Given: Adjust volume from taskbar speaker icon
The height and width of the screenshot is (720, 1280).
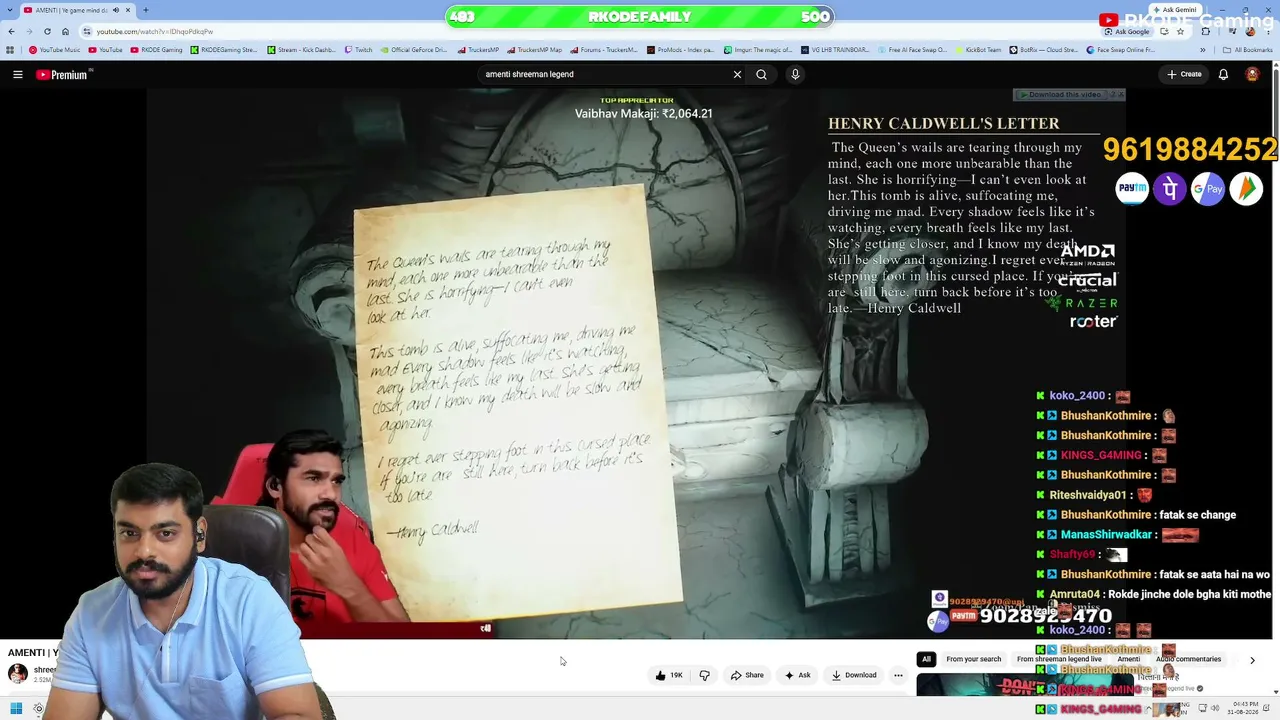Looking at the screenshot, I should (1215, 709).
